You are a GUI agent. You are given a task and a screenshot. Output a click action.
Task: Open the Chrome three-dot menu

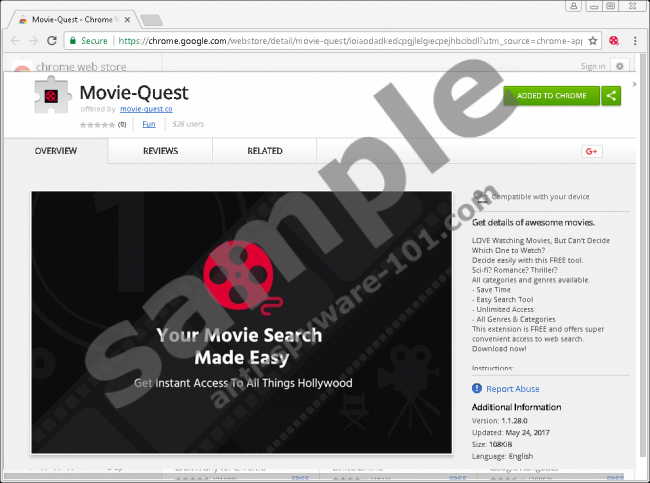636,41
